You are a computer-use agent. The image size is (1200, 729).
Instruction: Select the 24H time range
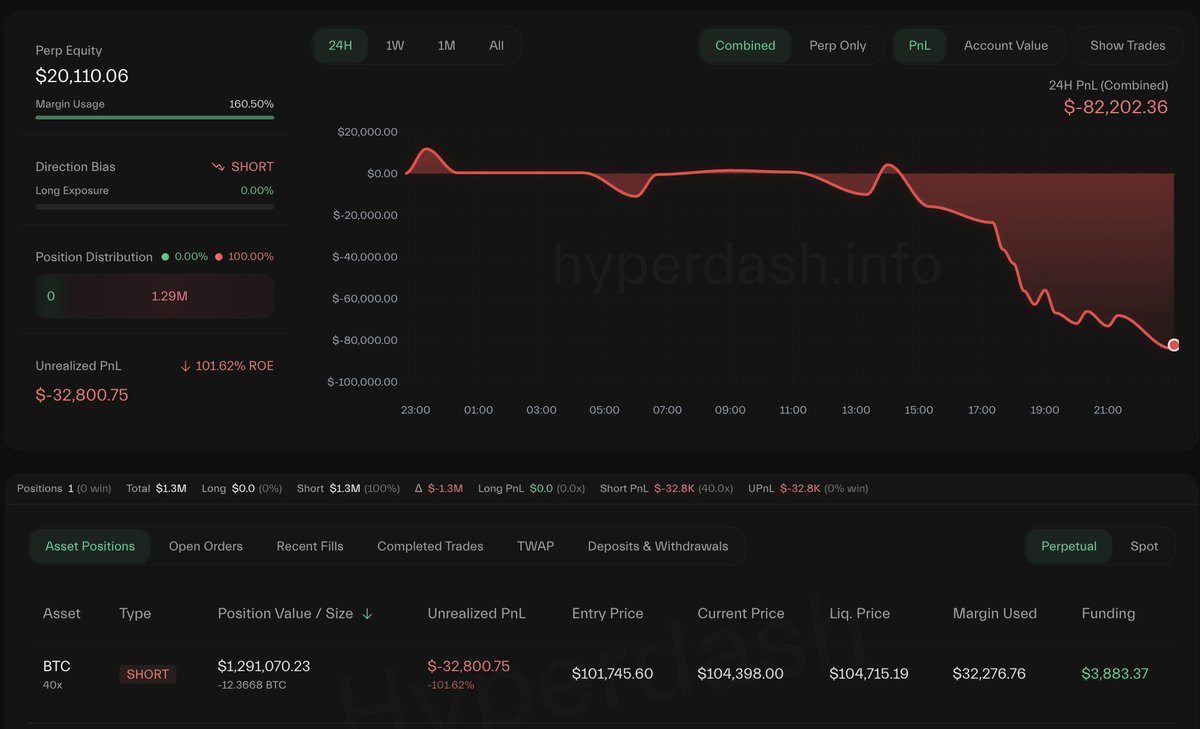[x=340, y=46]
